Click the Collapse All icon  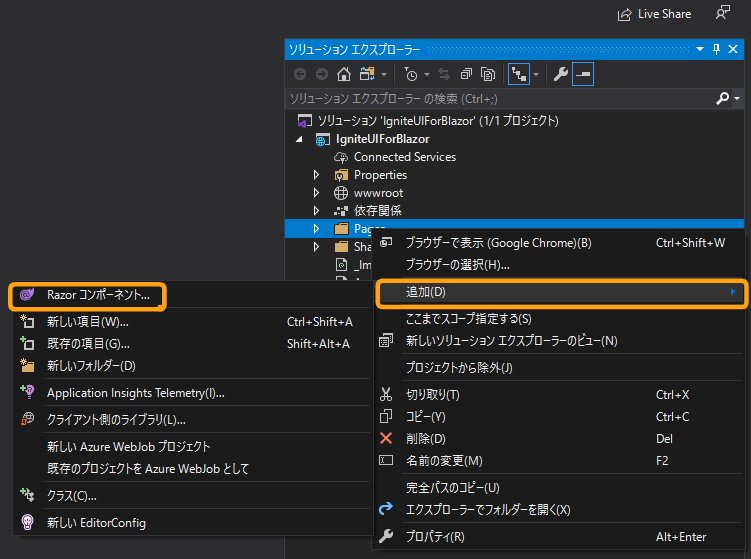(466, 74)
